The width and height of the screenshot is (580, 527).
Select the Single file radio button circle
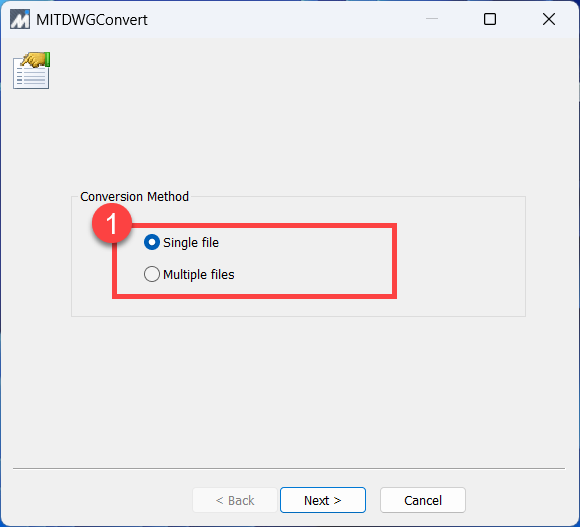152,242
